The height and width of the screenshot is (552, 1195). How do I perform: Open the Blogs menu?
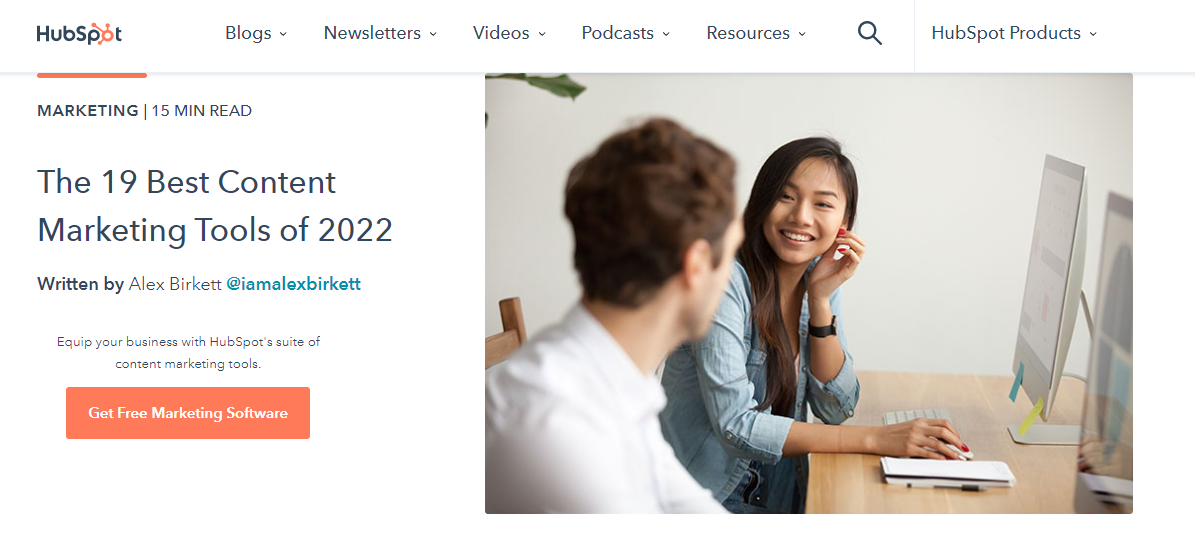pyautogui.click(x=256, y=33)
